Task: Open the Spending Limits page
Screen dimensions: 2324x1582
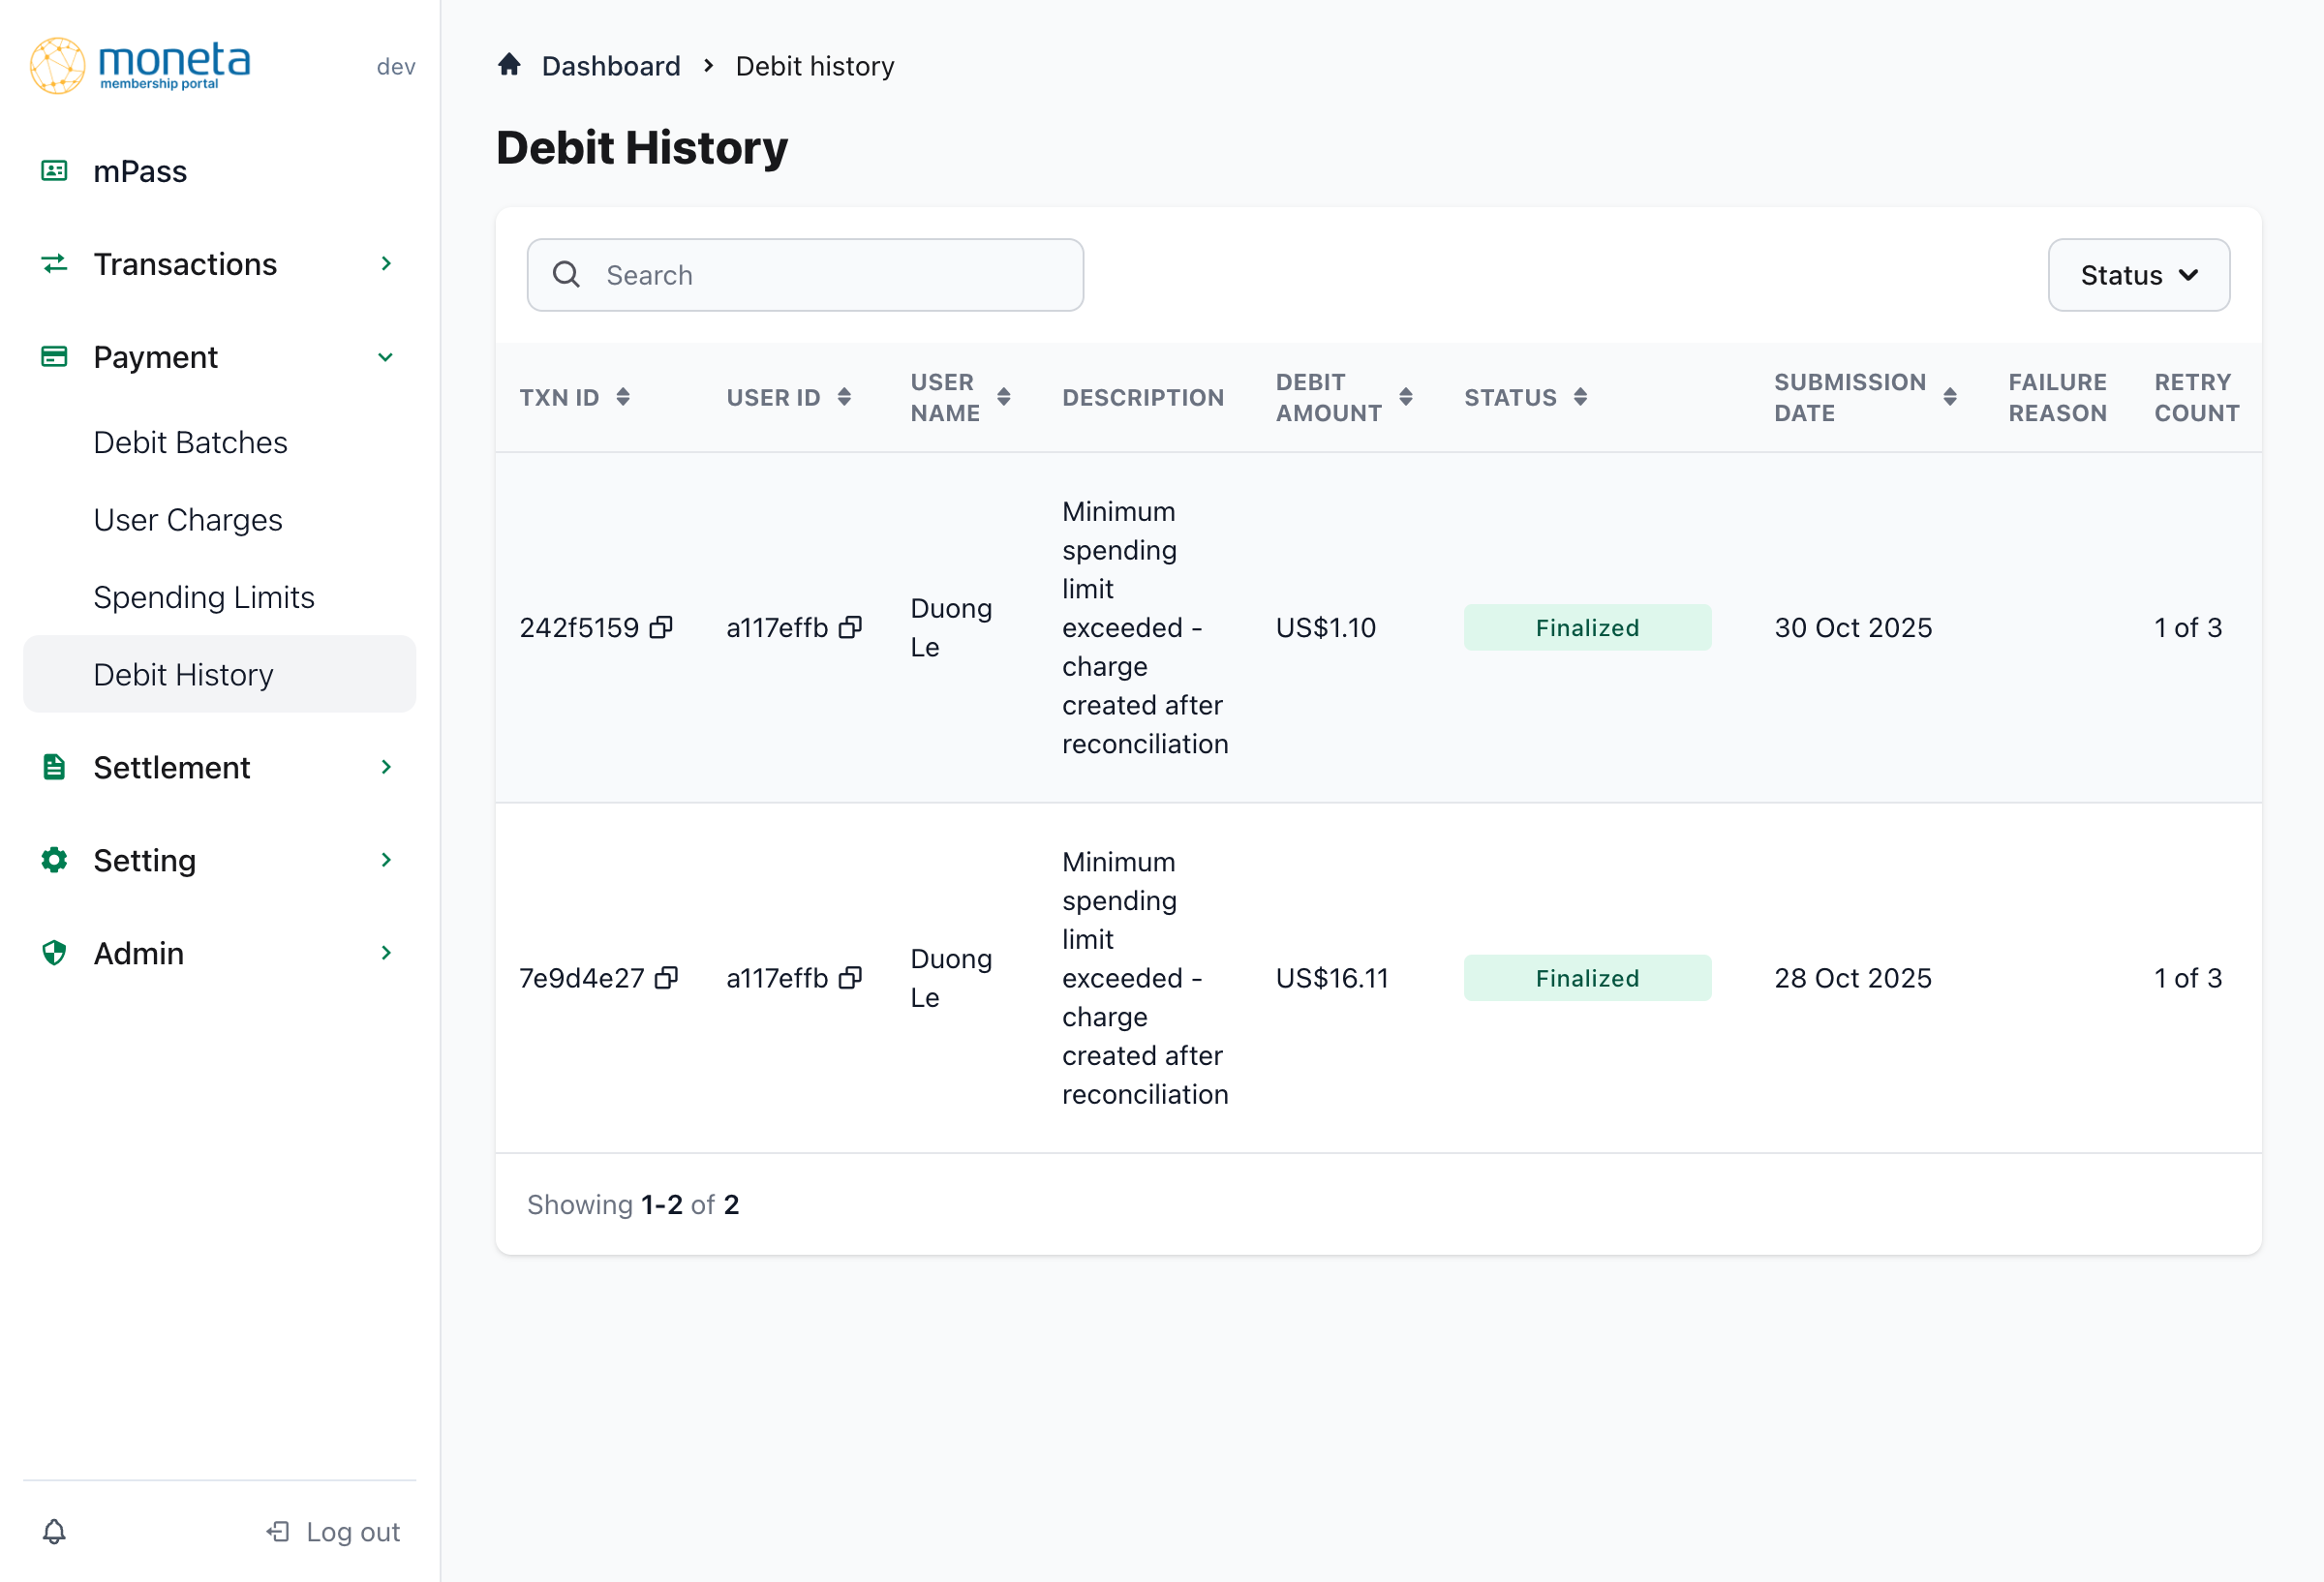Action: (203, 596)
